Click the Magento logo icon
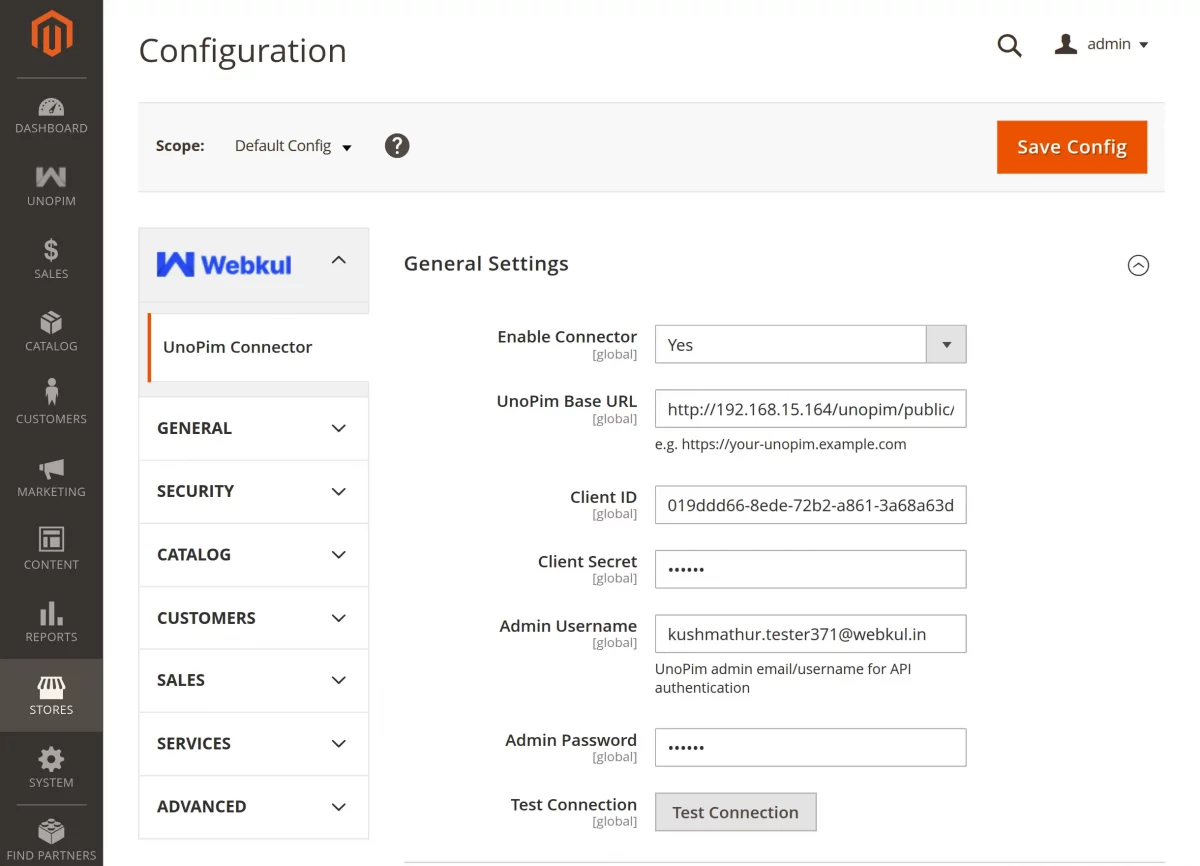Image resolution: width=1200 pixels, height=866 pixels. tap(51, 35)
